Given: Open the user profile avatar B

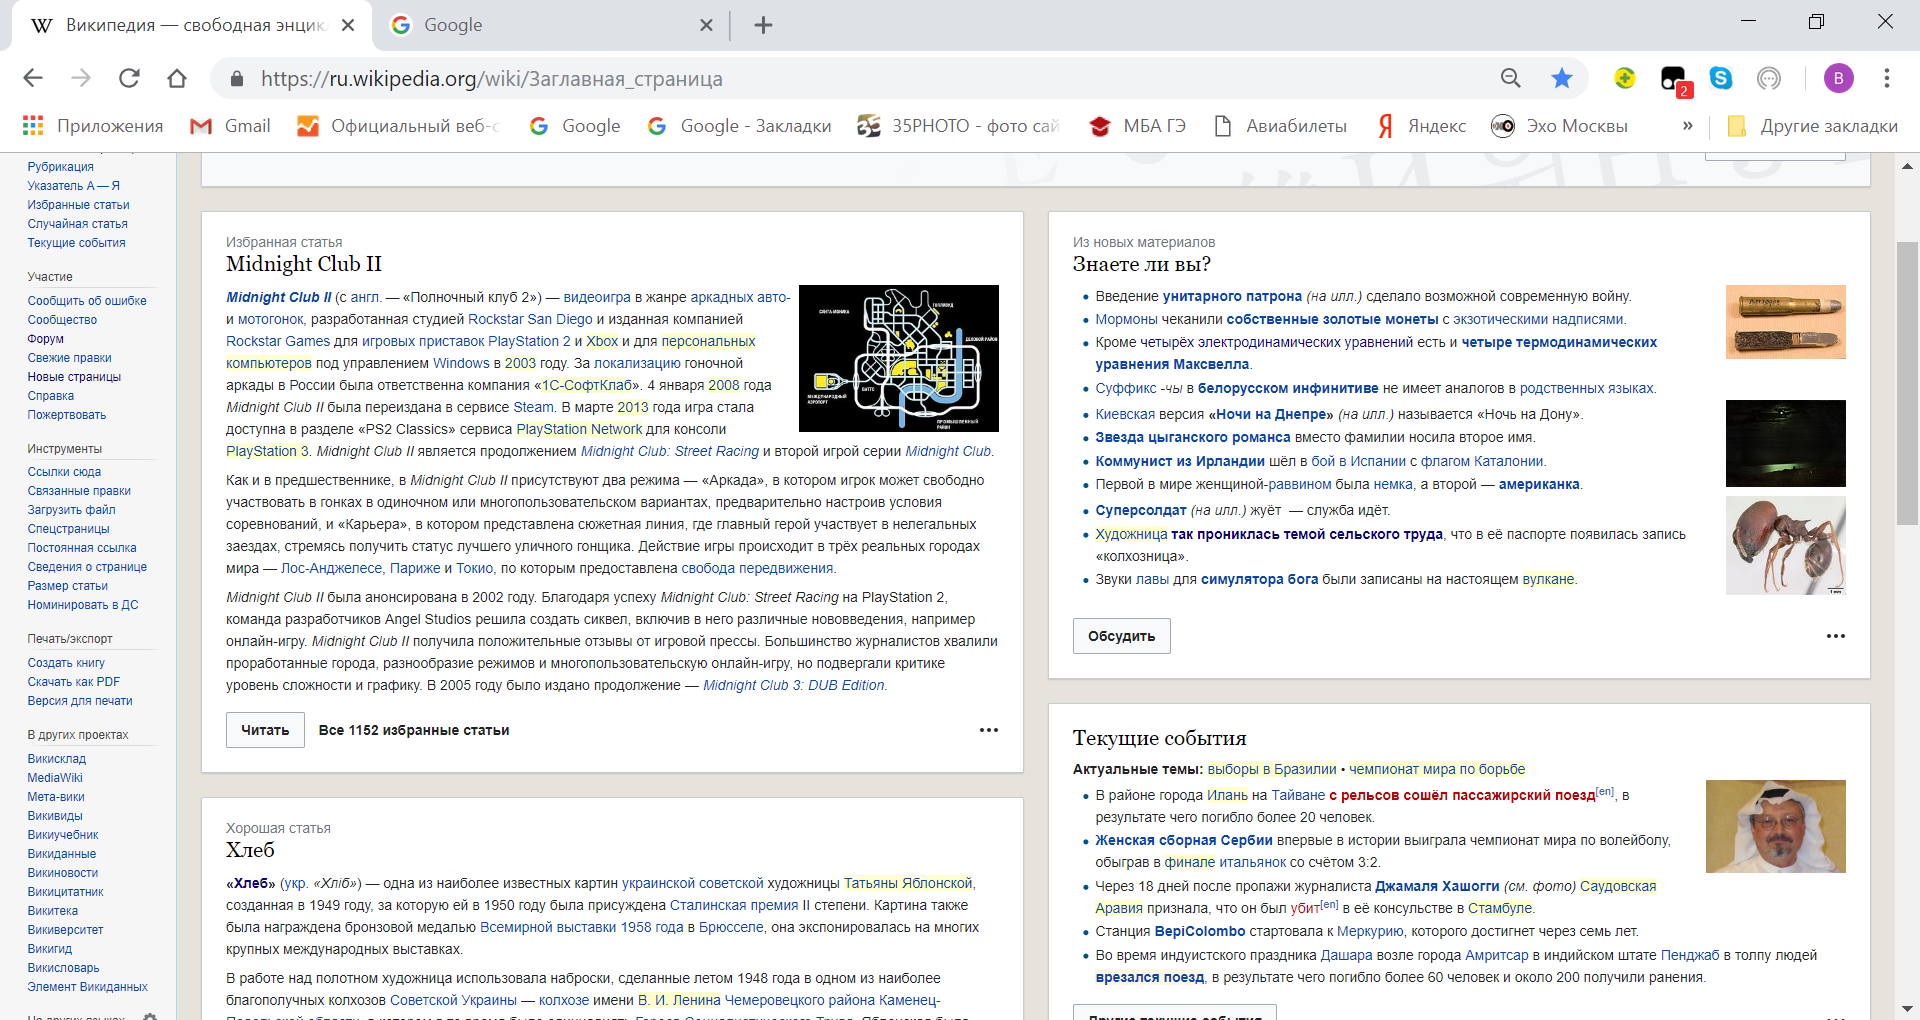Looking at the screenshot, I should 1838,78.
